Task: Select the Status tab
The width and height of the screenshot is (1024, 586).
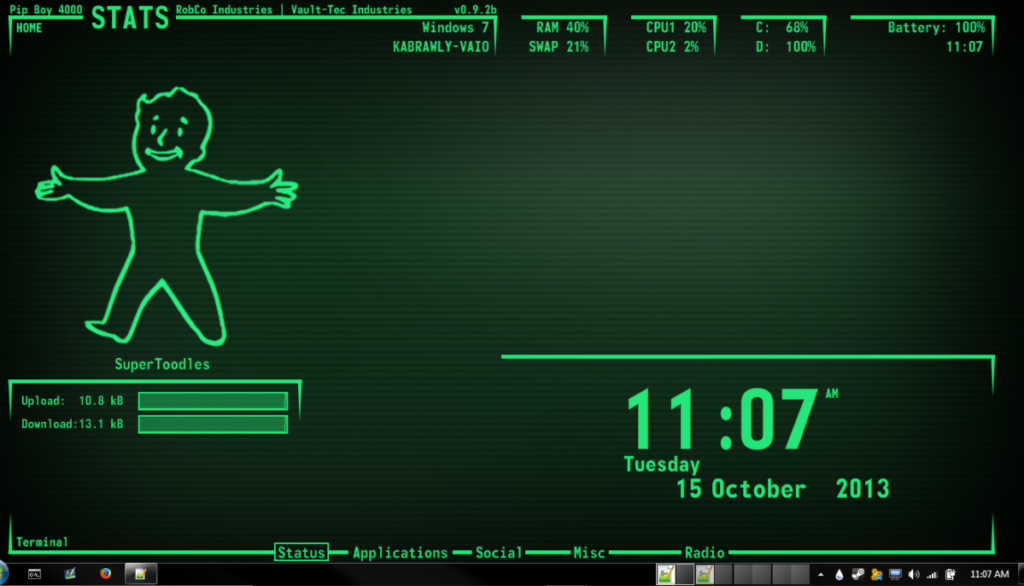Action: coord(301,552)
